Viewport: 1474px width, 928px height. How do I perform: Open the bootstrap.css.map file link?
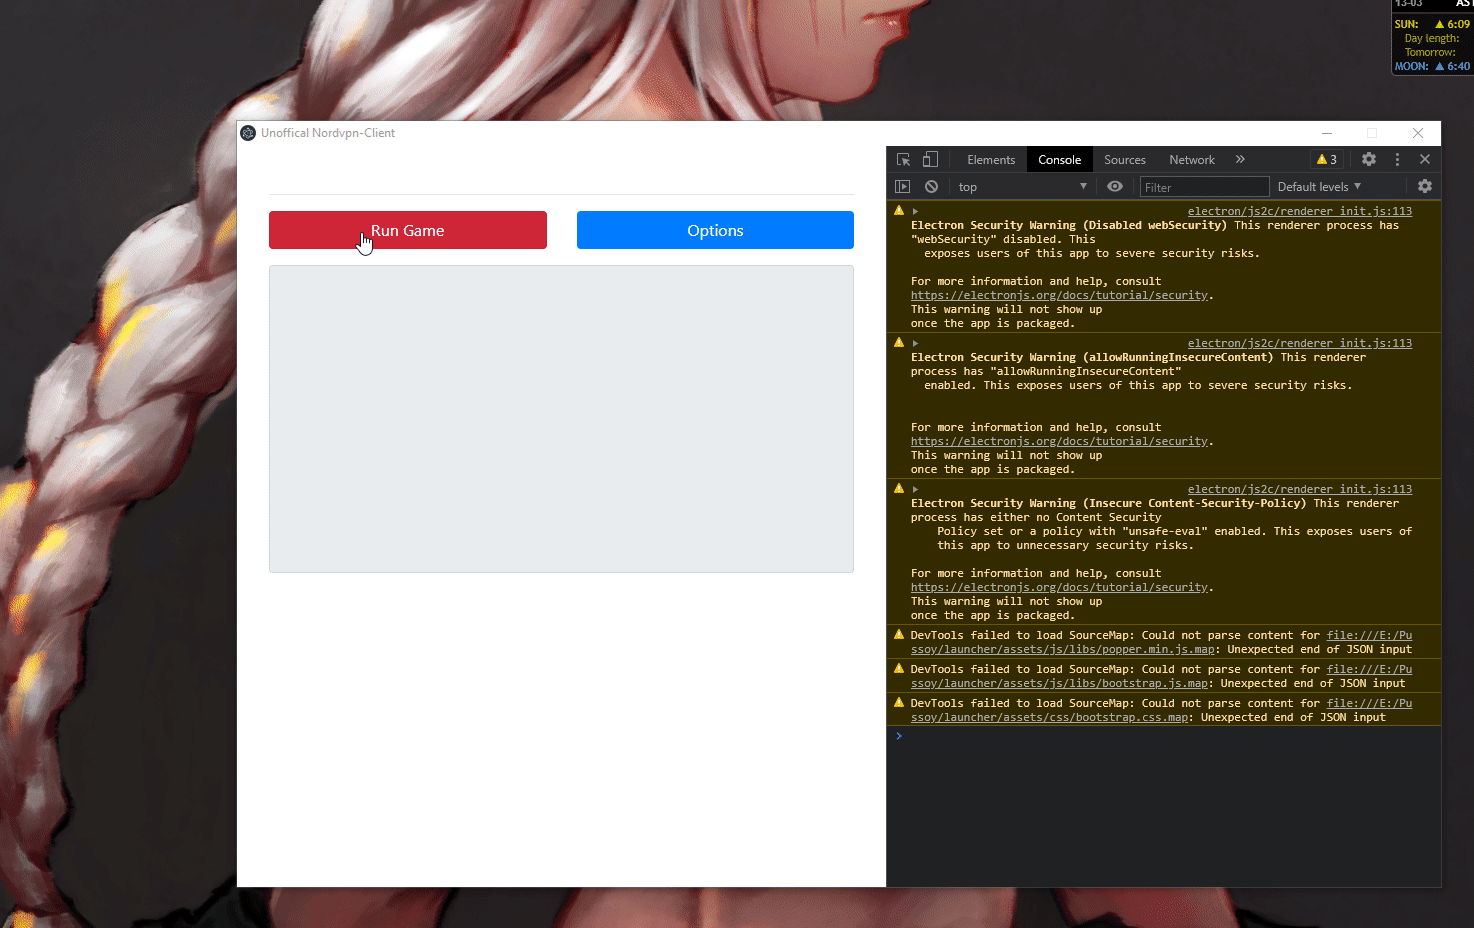click(1049, 717)
